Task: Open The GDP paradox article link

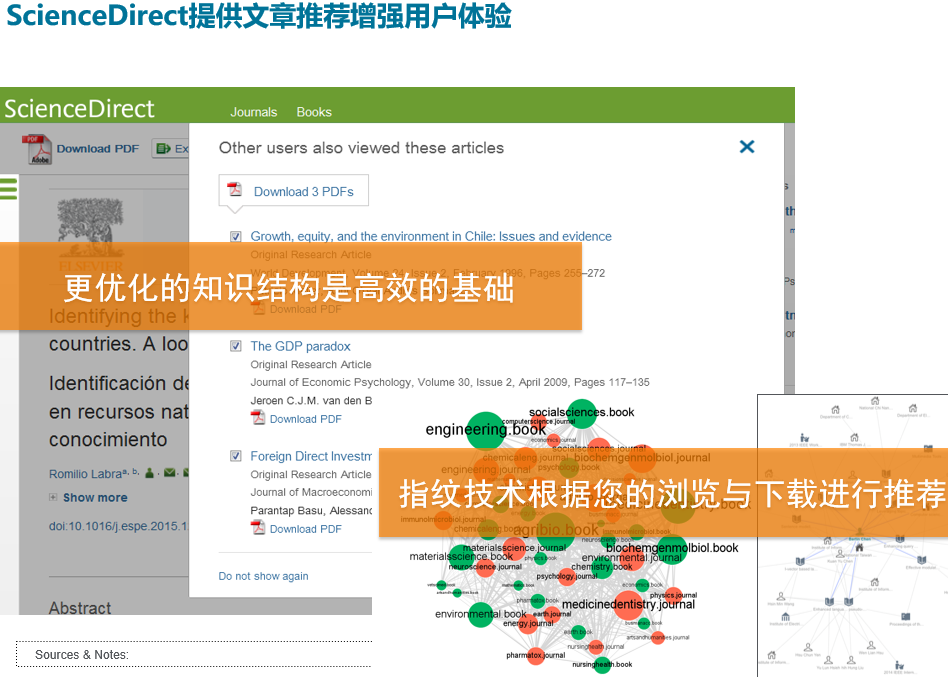Action: click(x=300, y=346)
